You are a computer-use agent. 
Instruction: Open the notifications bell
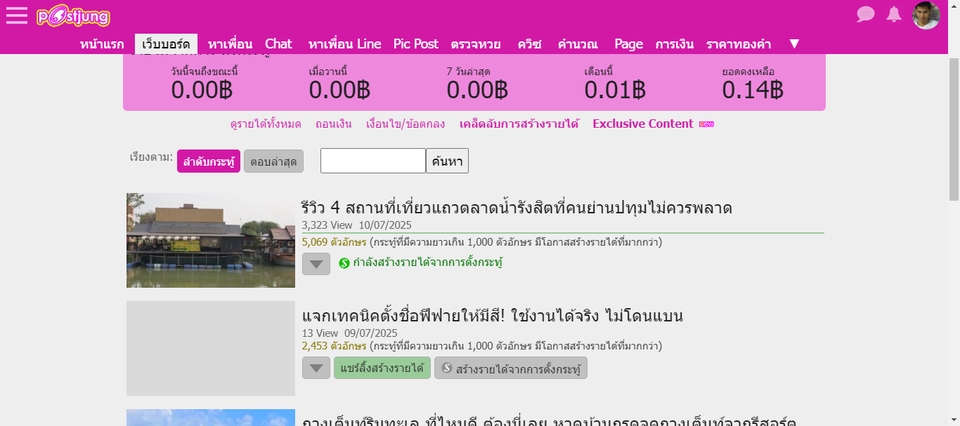pos(894,15)
